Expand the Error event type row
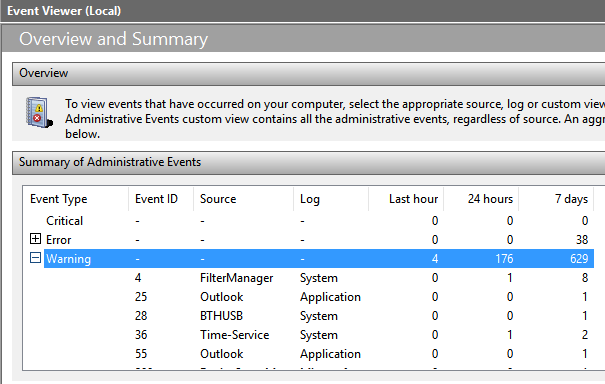Image resolution: width=605 pixels, height=384 pixels. tap(35, 239)
